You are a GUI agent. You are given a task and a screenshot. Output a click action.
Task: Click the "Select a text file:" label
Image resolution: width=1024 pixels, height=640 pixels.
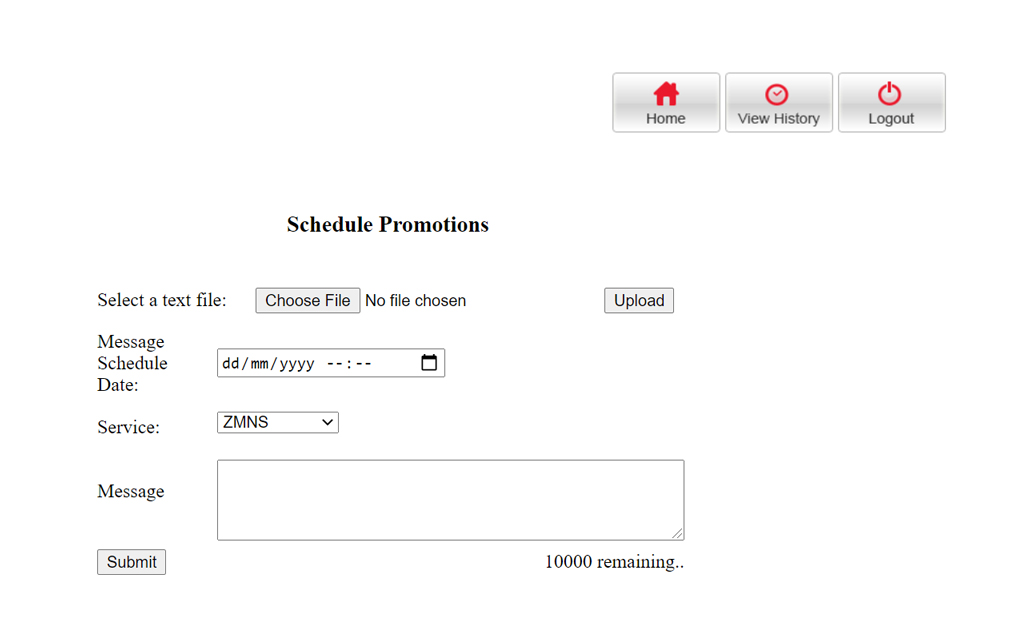click(162, 300)
